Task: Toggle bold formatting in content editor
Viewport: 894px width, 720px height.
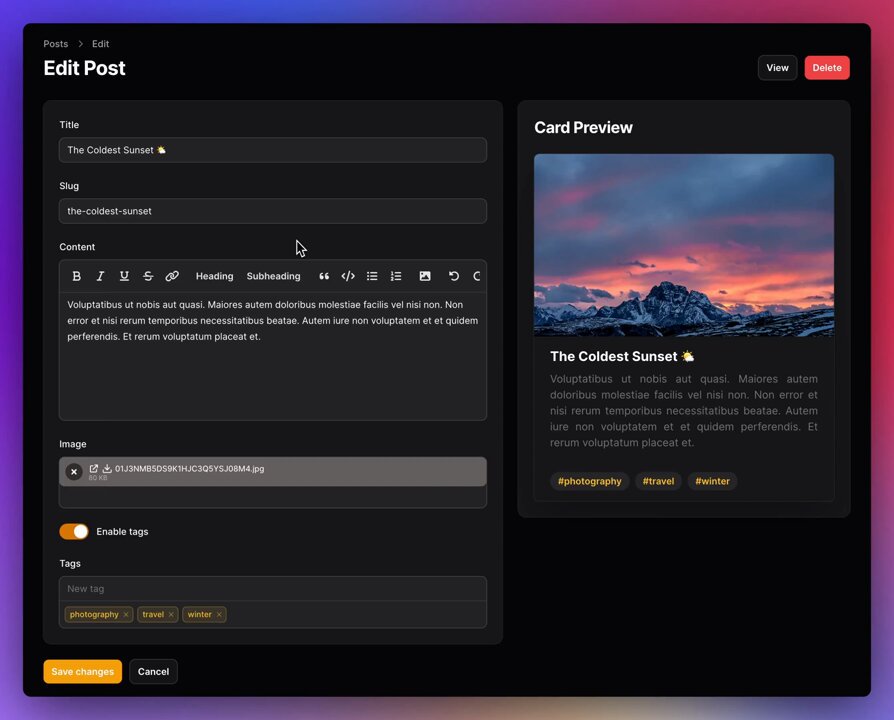Action: pos(76,276)
